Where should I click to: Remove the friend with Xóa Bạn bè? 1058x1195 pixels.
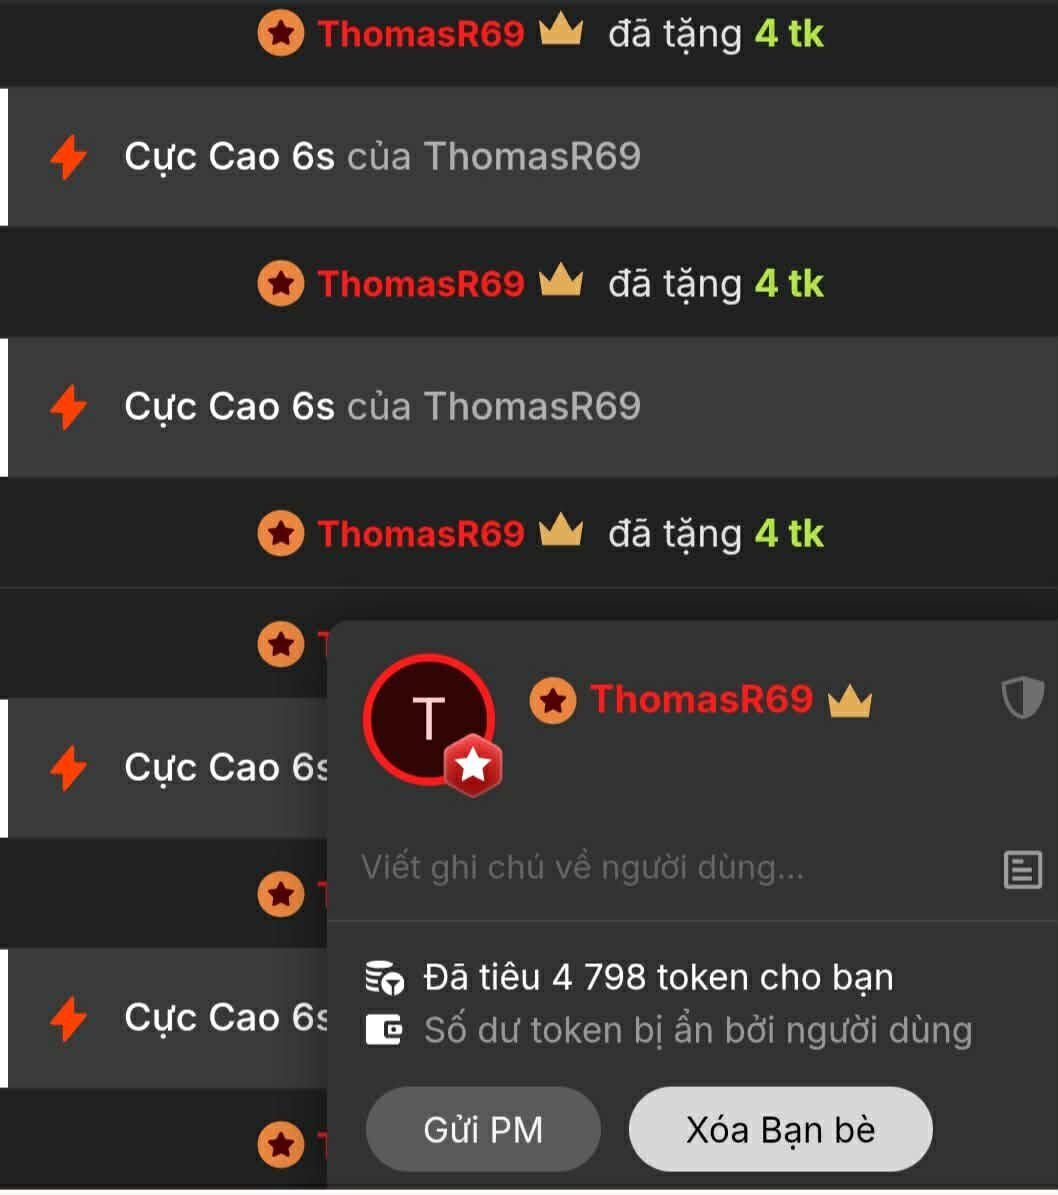781,1129
